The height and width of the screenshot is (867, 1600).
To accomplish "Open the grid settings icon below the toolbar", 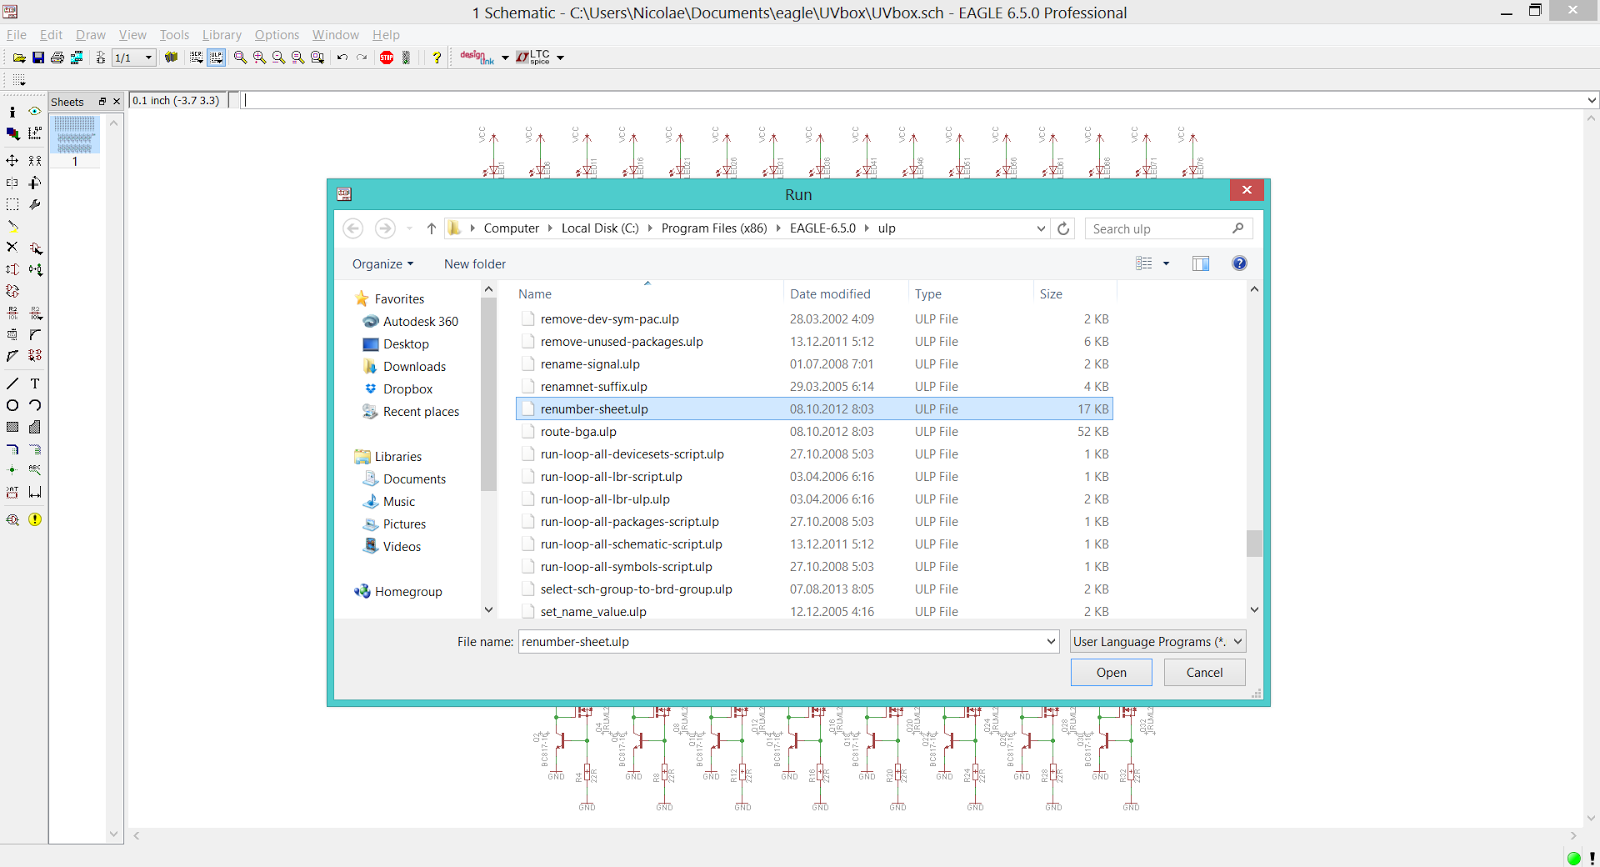I will click(x=19, y=80).
